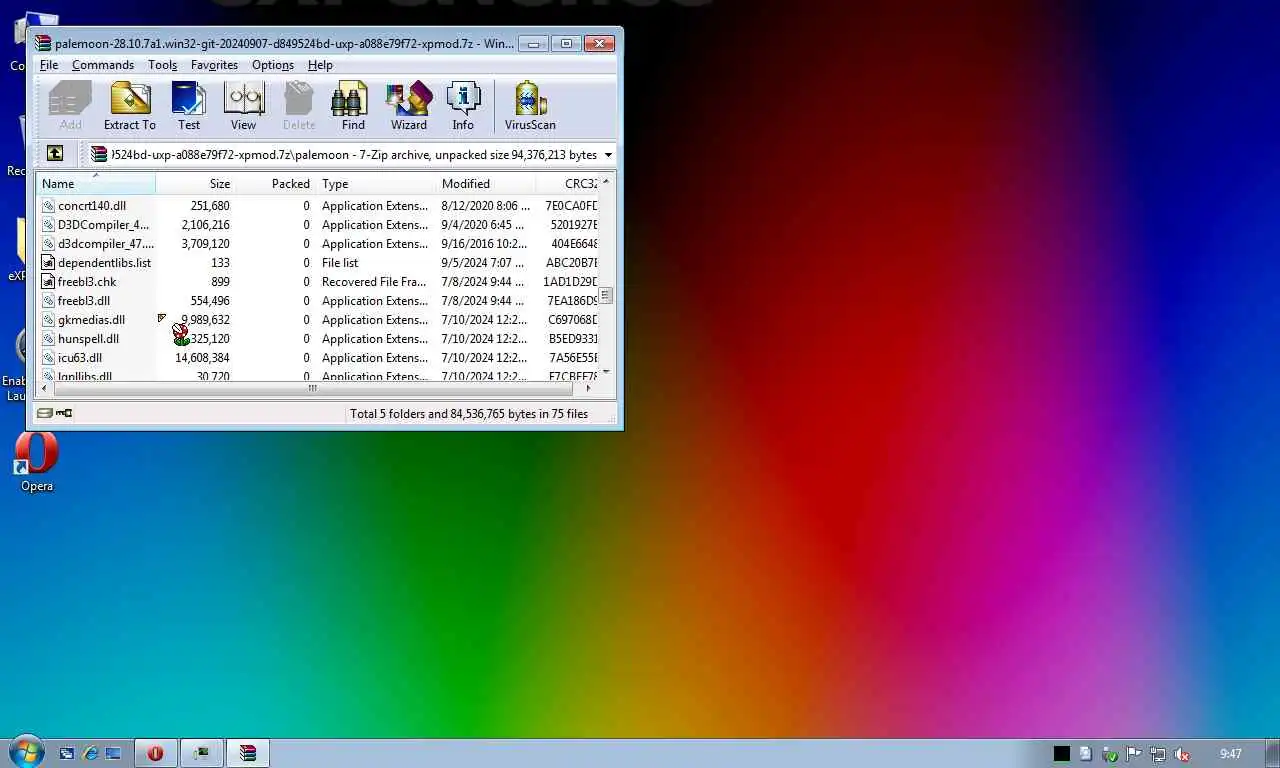1280x768 pixels.
Task: Switch to WinRAR taskbar button
Action: (x=248, y=753)
